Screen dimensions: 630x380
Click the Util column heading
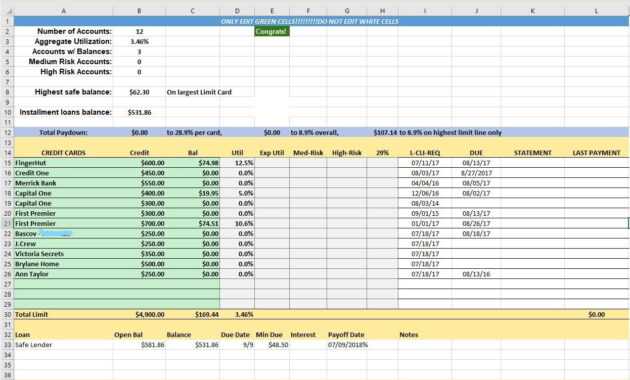pyautogui.click(x=237, y=153)
